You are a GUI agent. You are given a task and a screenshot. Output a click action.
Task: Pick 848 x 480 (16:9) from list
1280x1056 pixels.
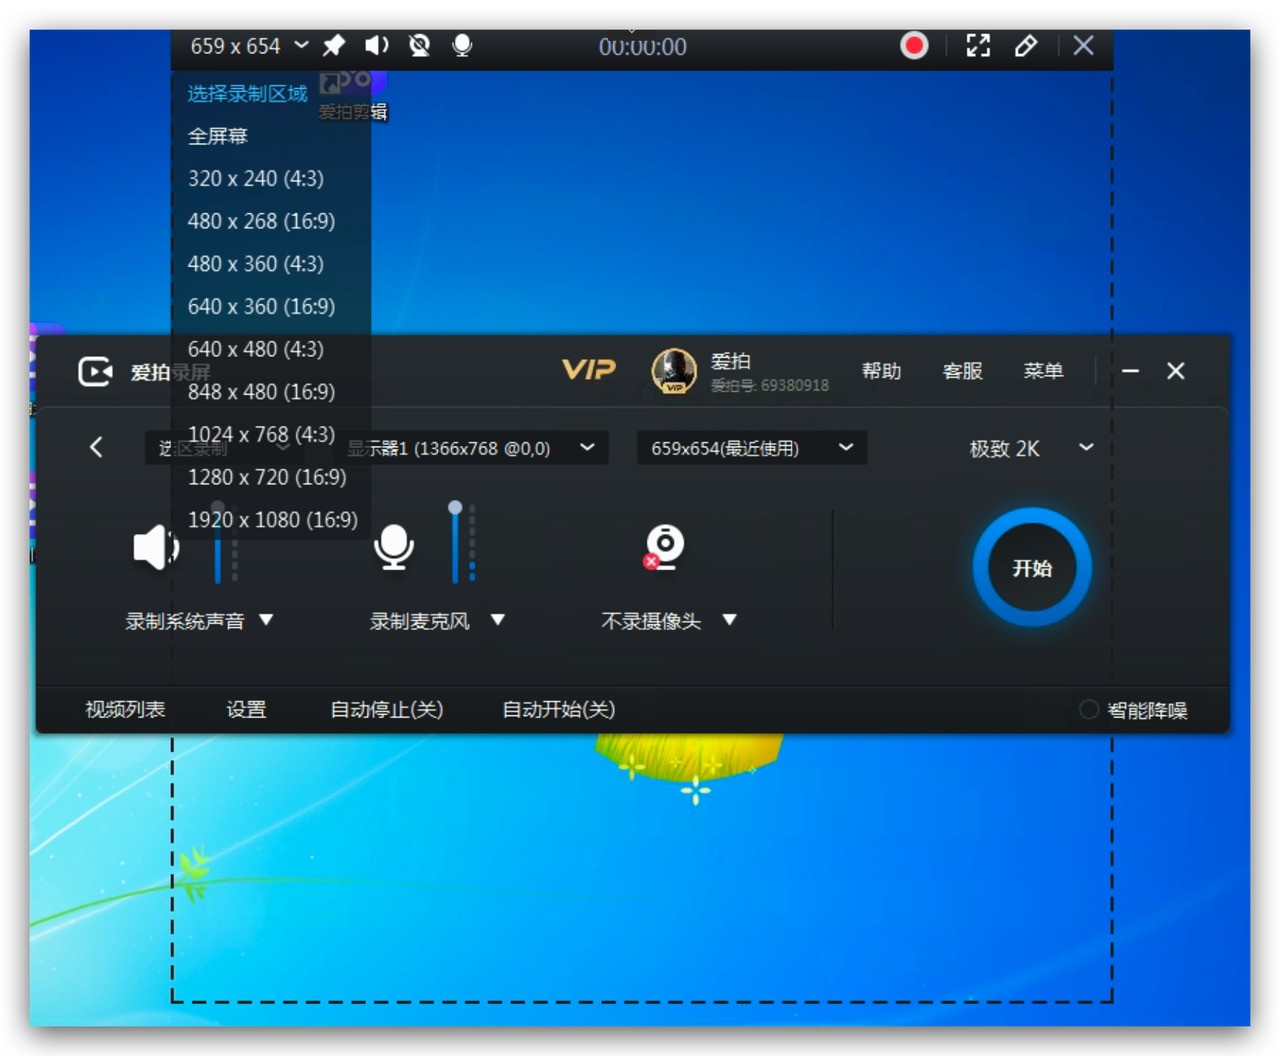[x=261, y=392]
